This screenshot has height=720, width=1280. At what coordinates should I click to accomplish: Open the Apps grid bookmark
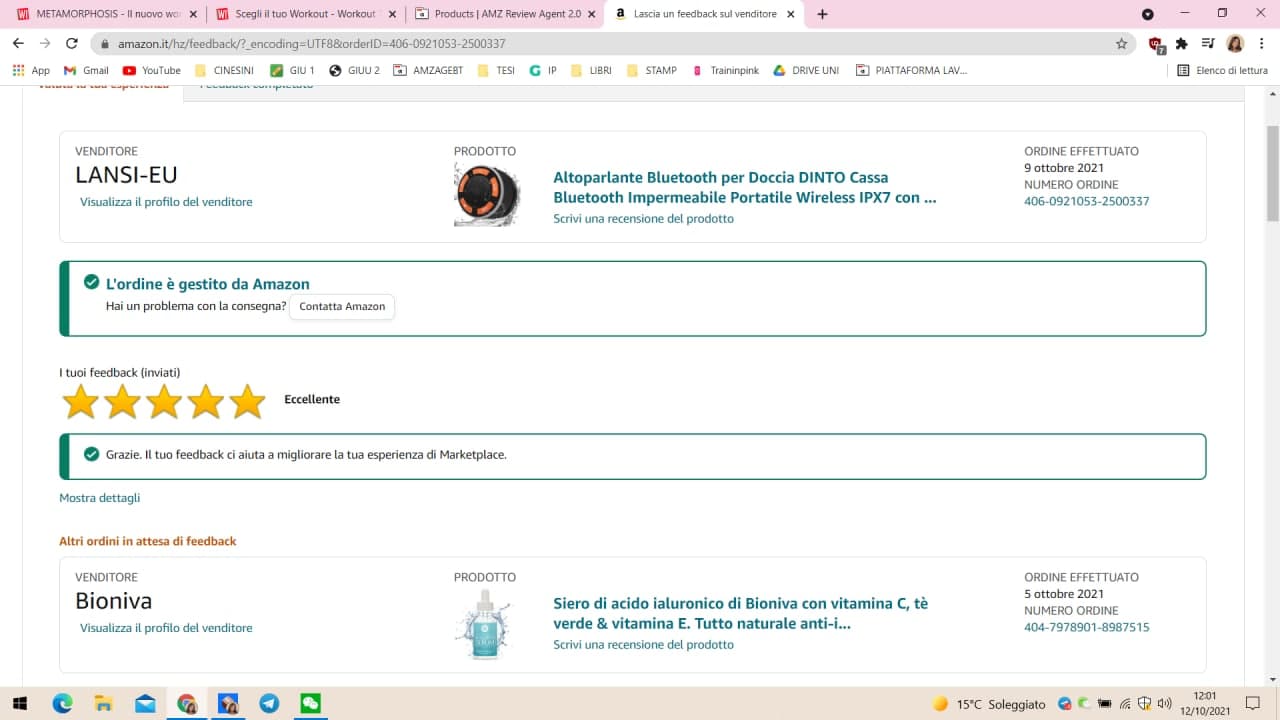point(31,70)
